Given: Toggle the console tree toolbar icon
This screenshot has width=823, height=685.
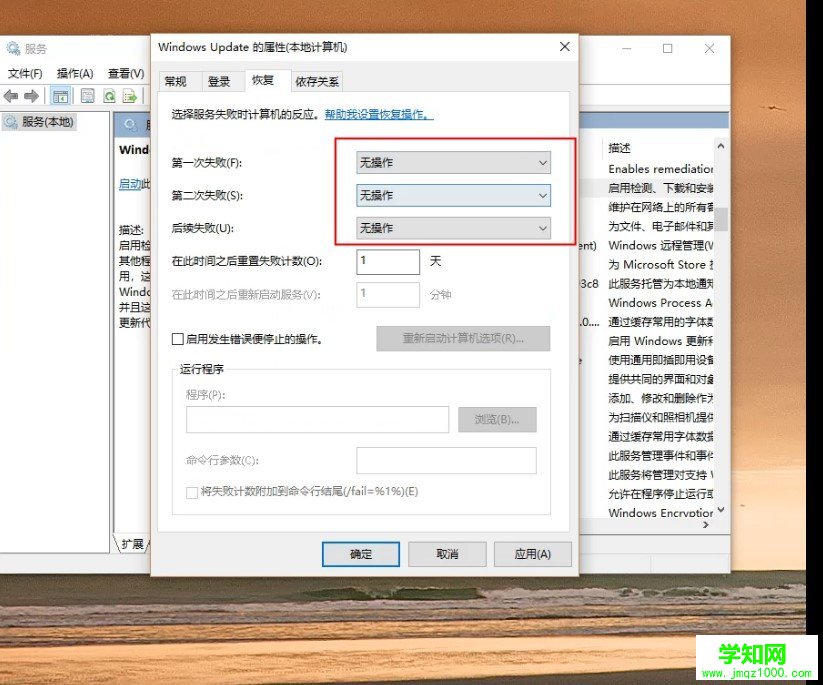Looking at the screenshot, I should (60, 96).
